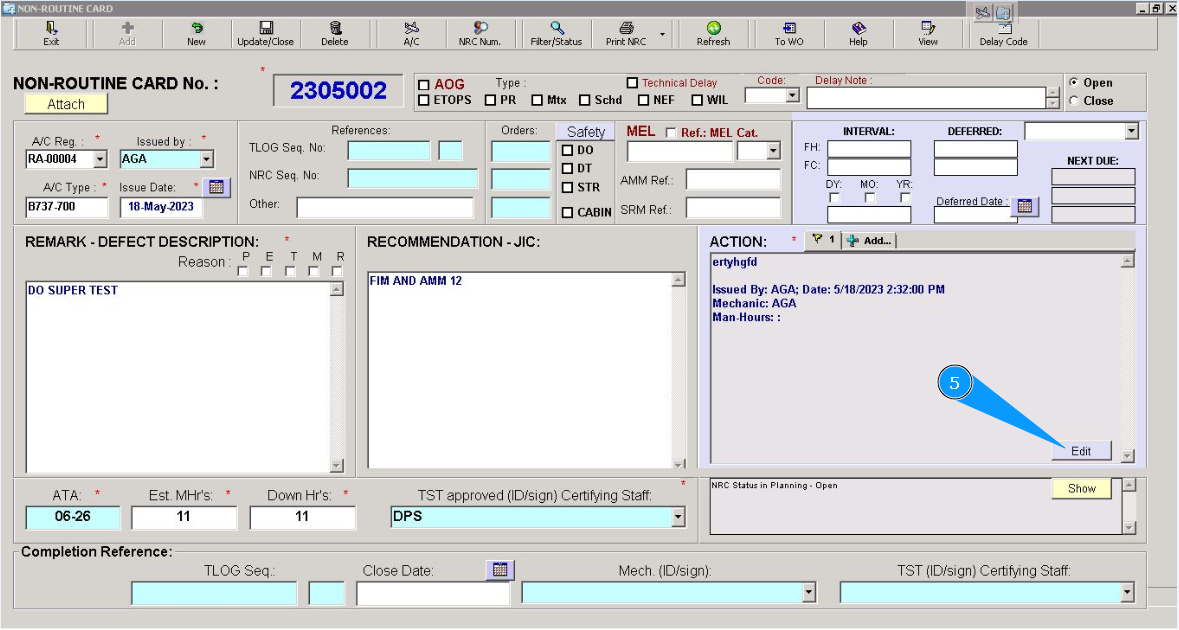Click the ATA field 06-26

(73, 517)
